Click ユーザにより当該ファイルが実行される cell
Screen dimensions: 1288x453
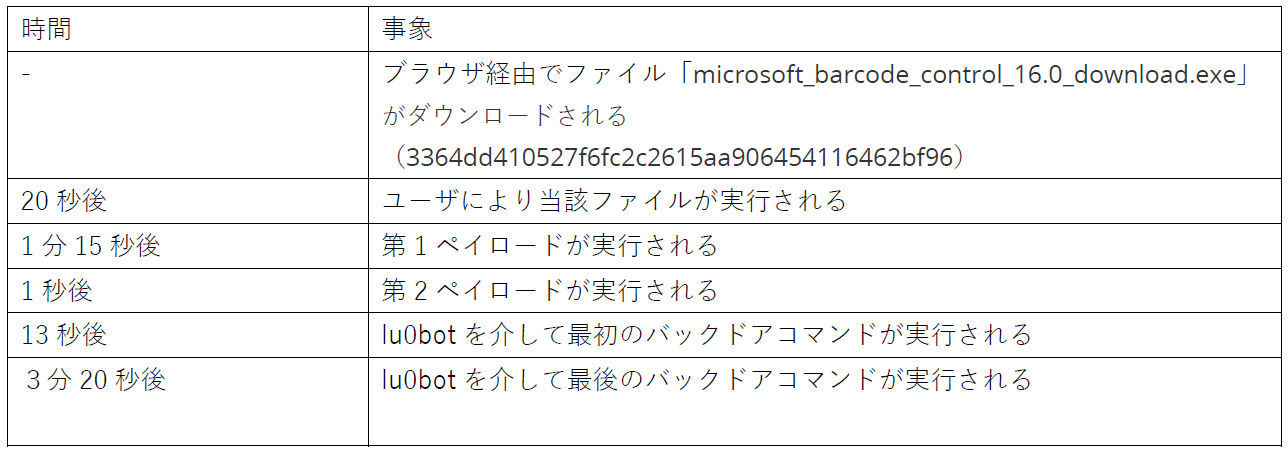click(825, 200)
